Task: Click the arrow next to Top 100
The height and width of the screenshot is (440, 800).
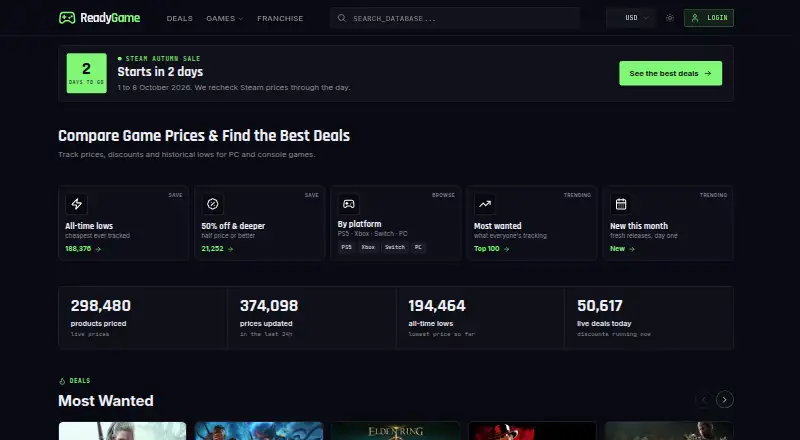Action: 507,249
